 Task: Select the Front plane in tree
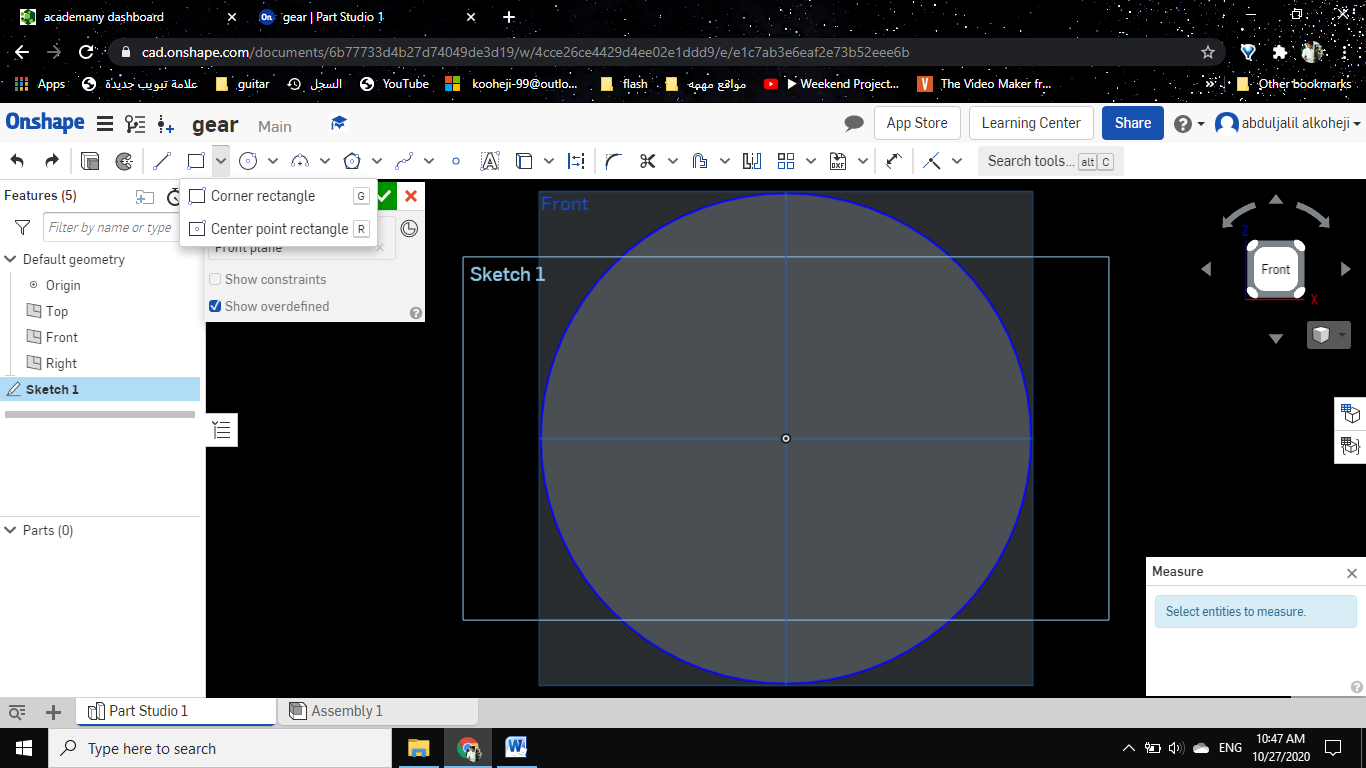pos(62,338)
